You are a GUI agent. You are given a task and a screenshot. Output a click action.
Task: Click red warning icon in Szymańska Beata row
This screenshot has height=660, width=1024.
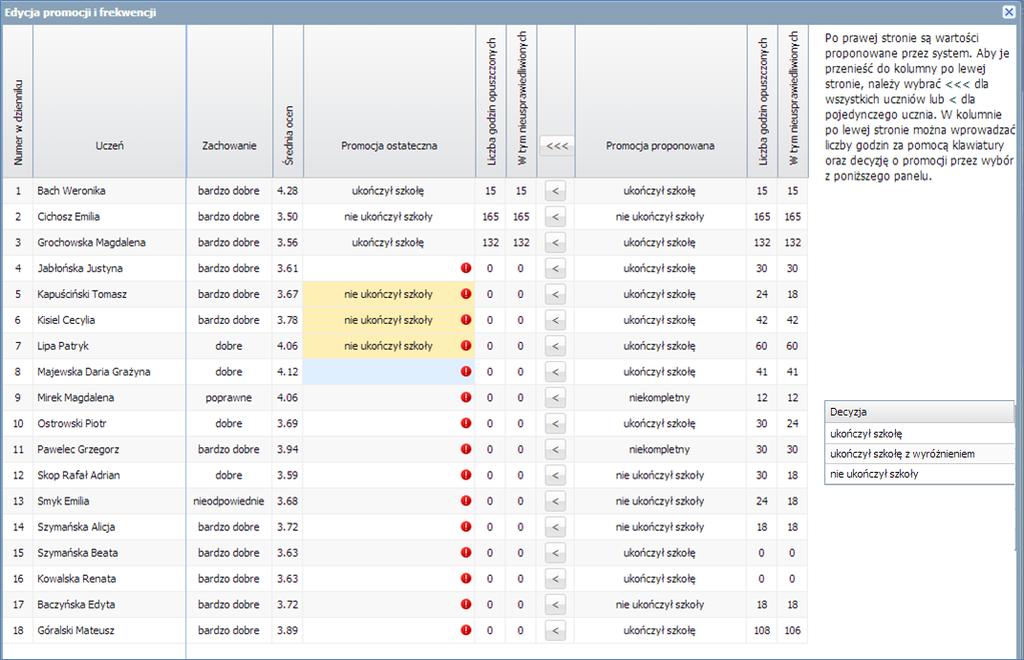click(466, 552)
